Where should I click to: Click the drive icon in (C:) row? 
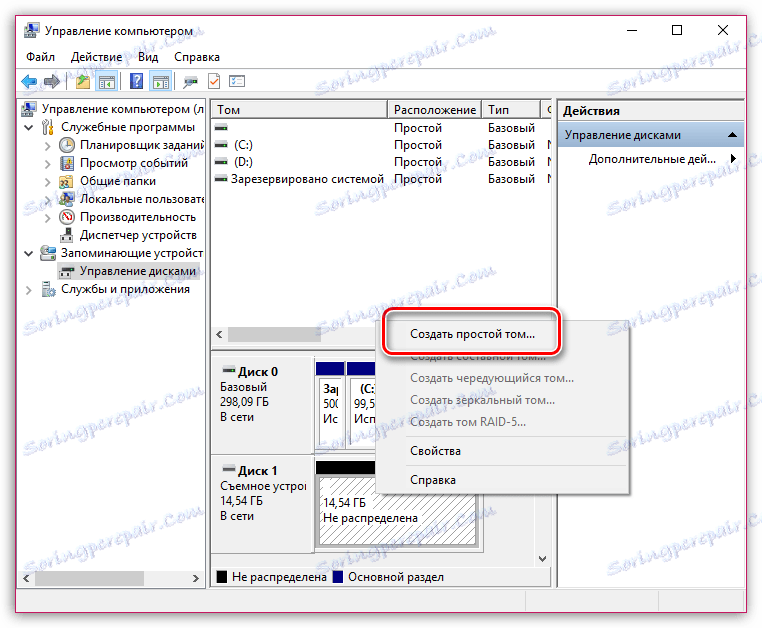[221, 145]
